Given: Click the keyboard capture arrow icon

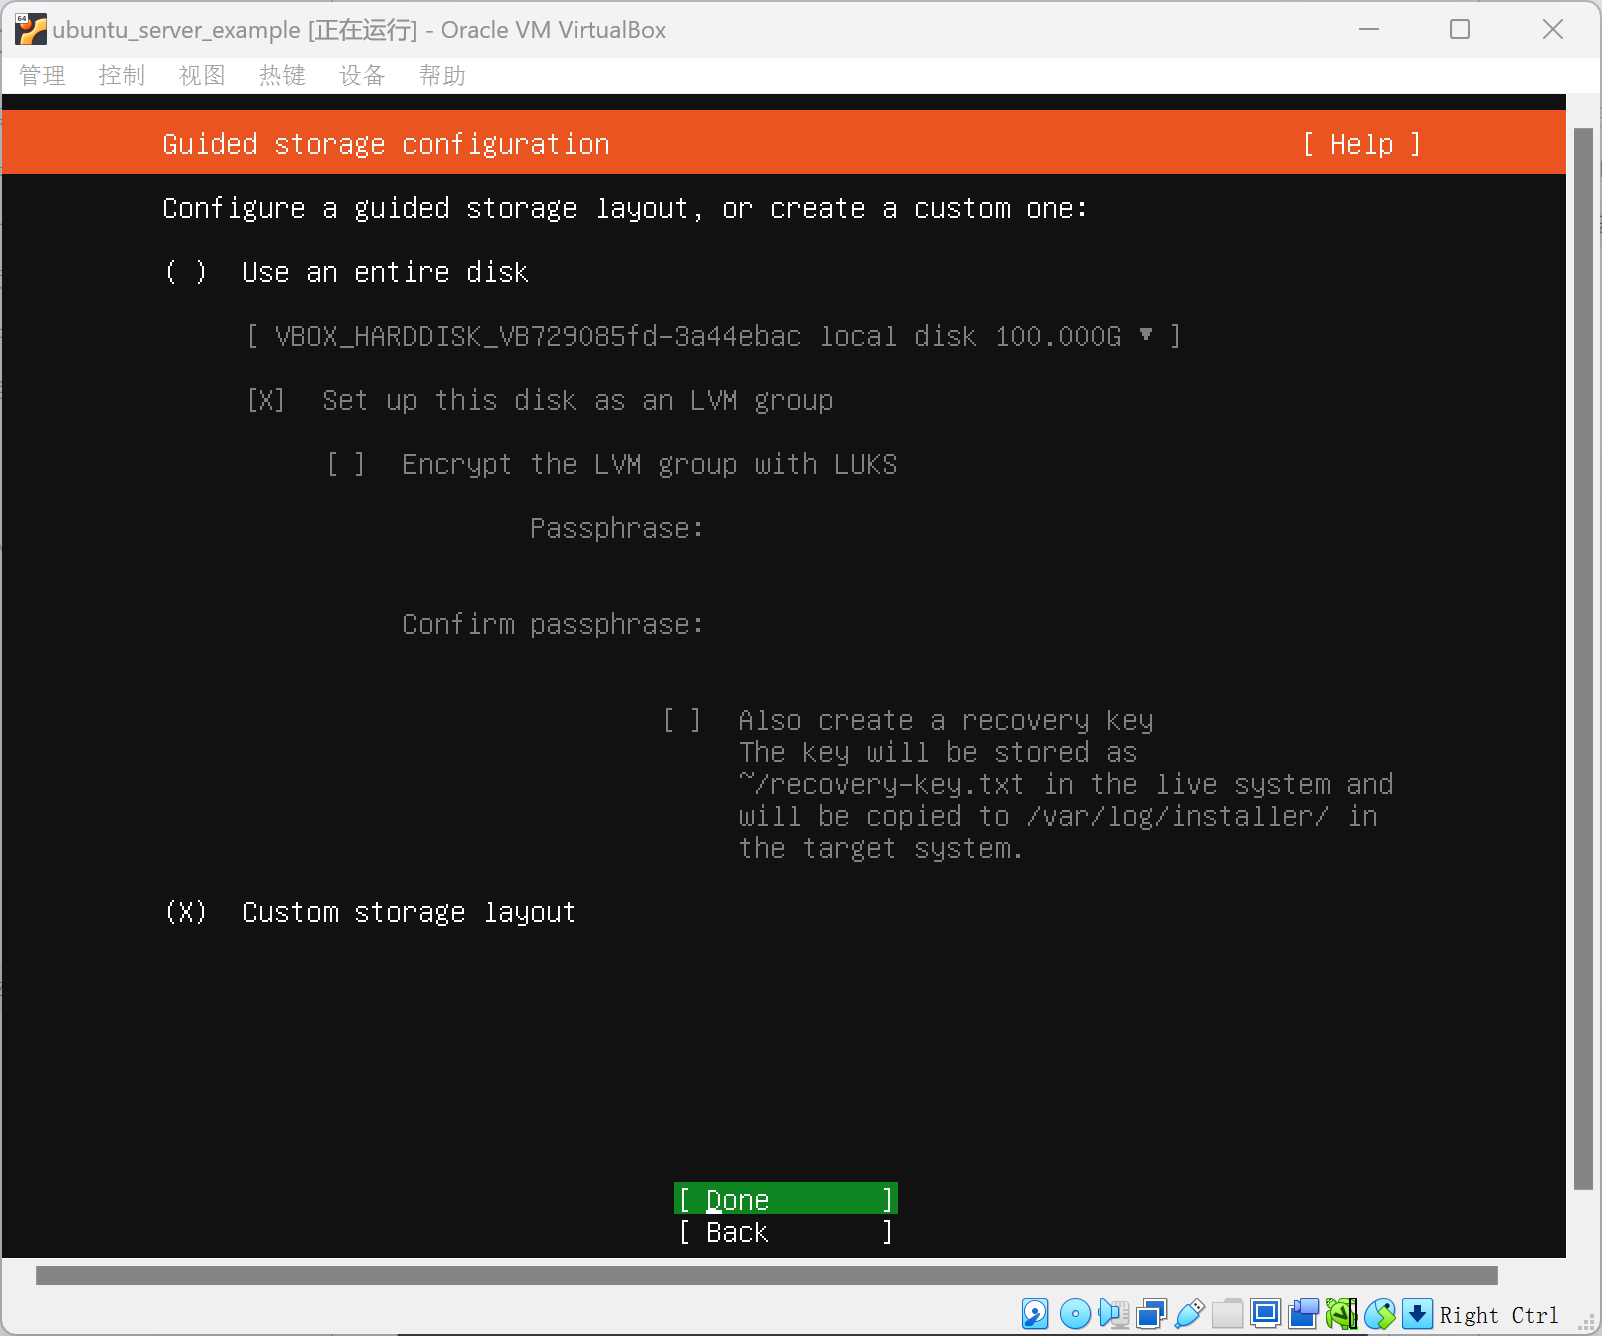Looking at the screenshot, I should (x=1417, y=1313).
